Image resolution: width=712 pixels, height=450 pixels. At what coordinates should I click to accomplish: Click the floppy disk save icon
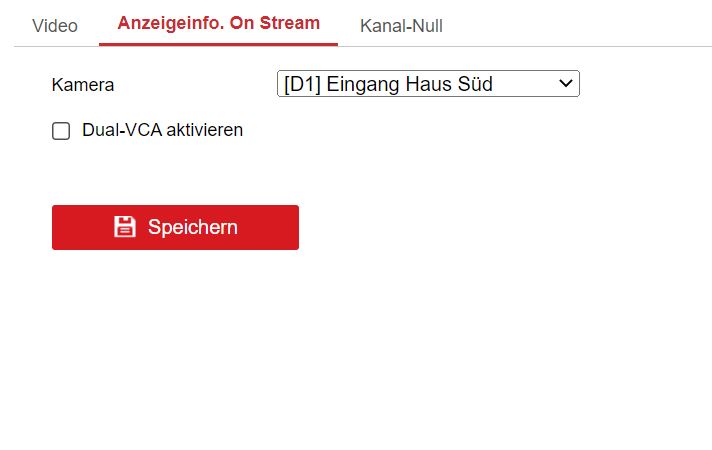point(125,227)
